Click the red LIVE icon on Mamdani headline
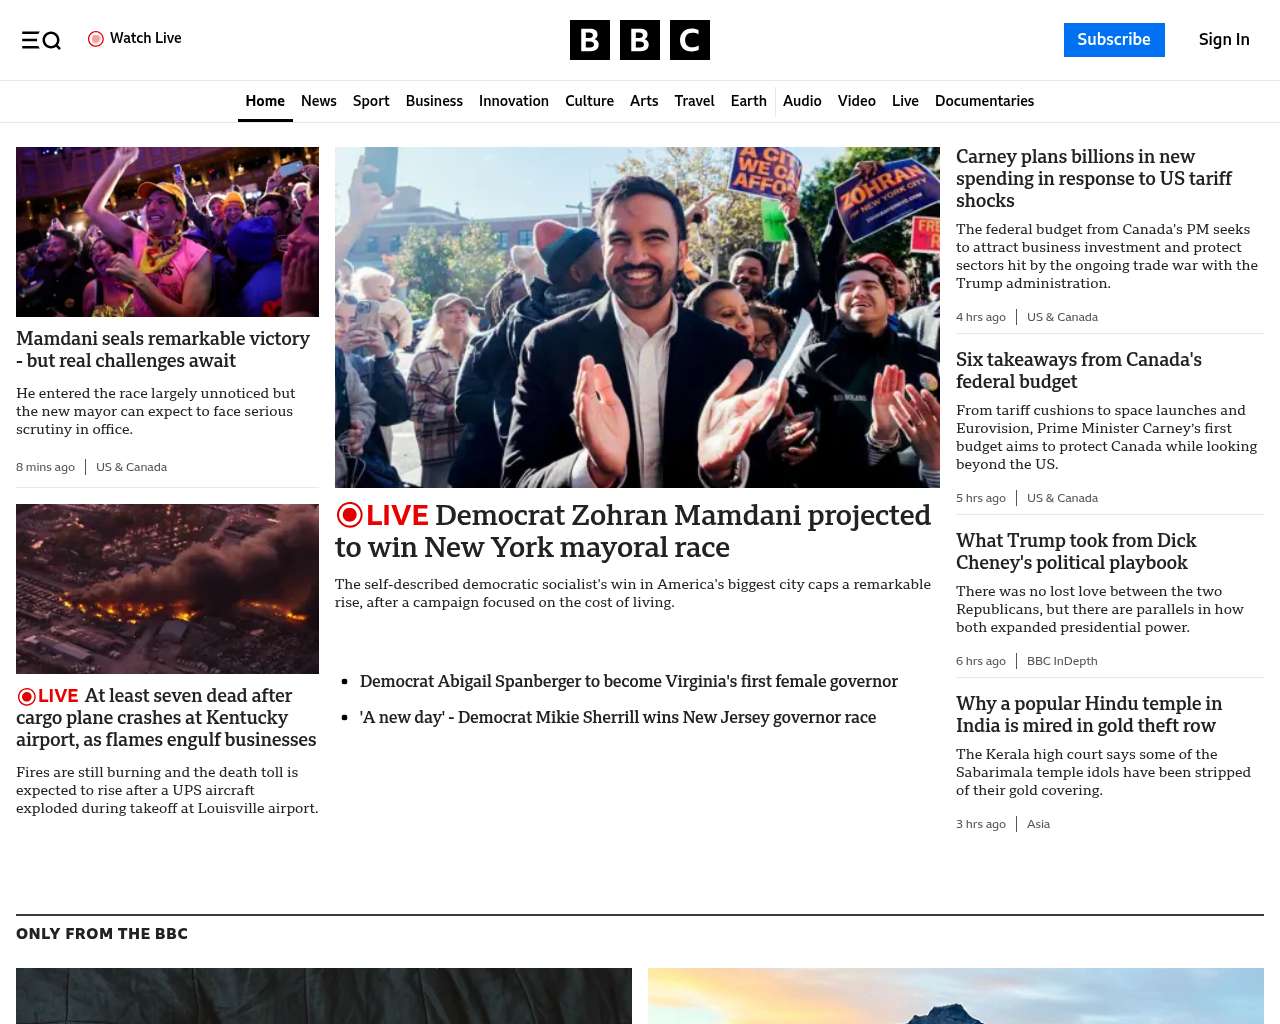 (349, 515)
